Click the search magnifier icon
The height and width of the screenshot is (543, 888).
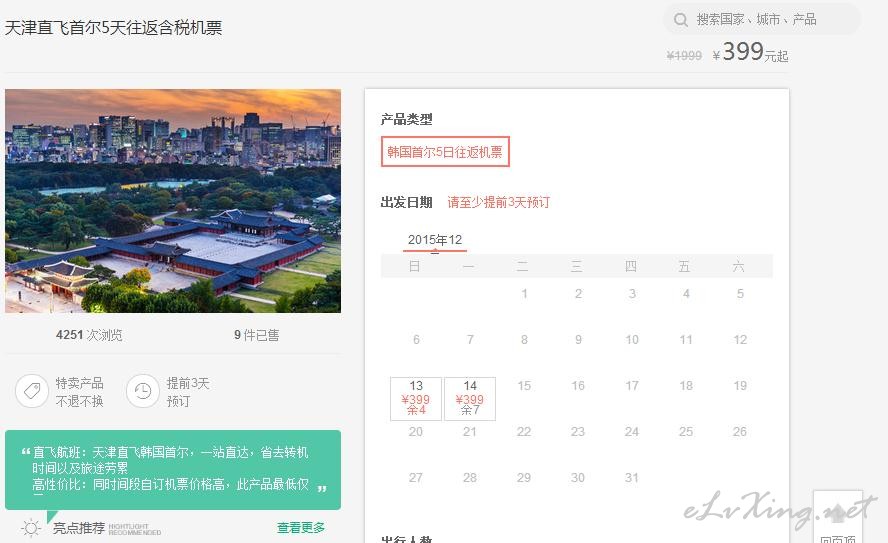click(x=680, y=20)
